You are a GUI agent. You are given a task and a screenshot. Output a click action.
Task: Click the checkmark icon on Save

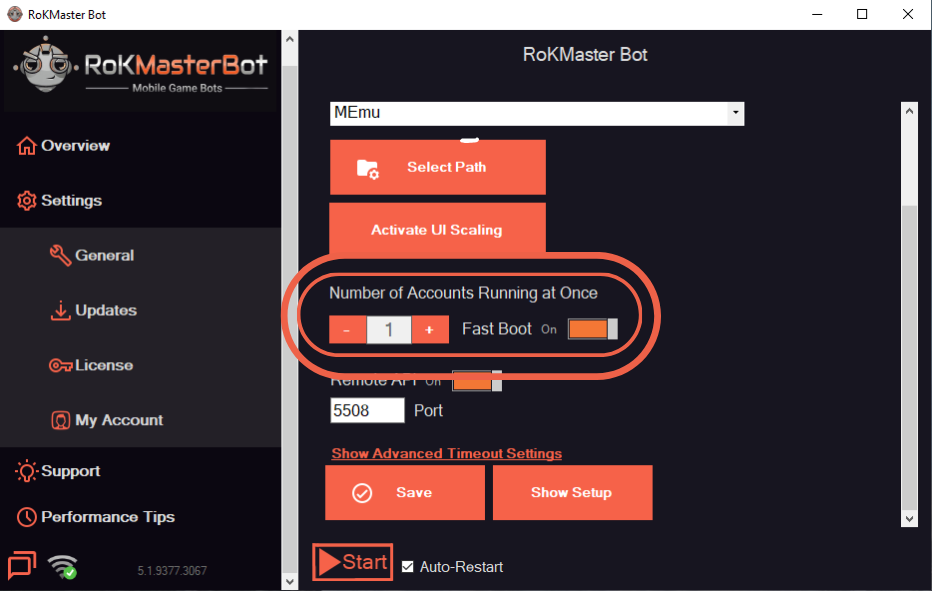[362, 493]
